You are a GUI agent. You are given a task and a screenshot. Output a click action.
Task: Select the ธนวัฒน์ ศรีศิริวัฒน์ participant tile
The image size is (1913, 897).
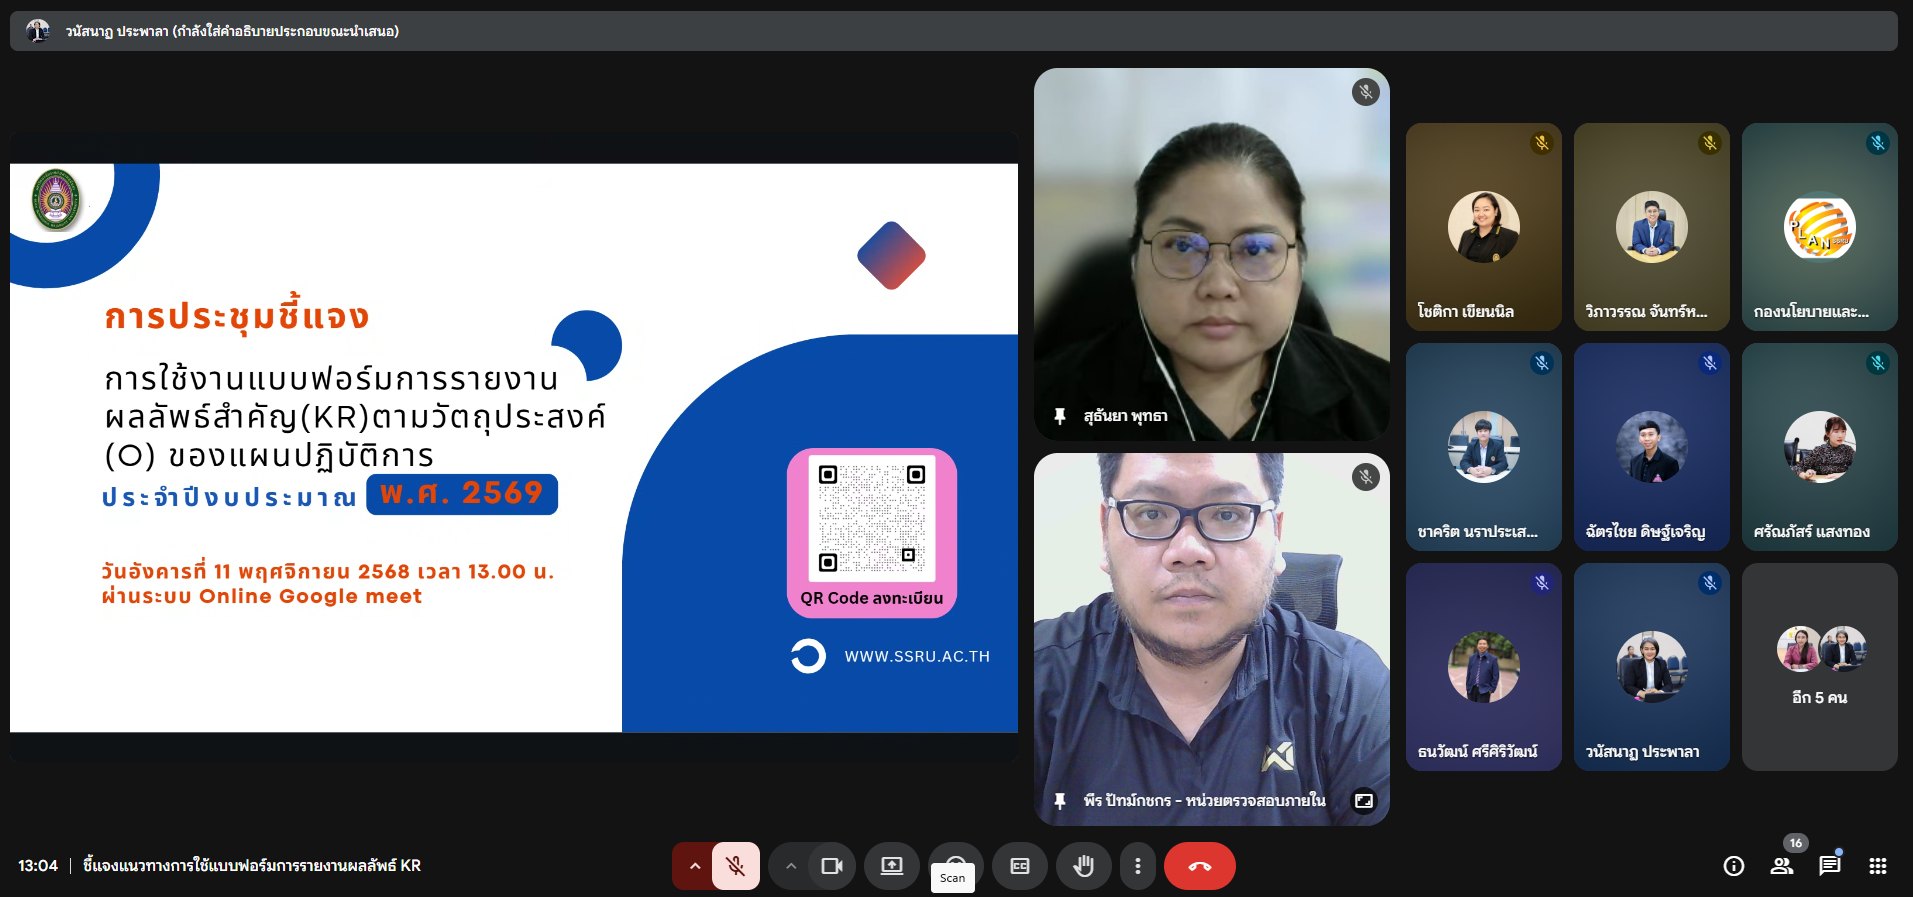coord(1483,667)
